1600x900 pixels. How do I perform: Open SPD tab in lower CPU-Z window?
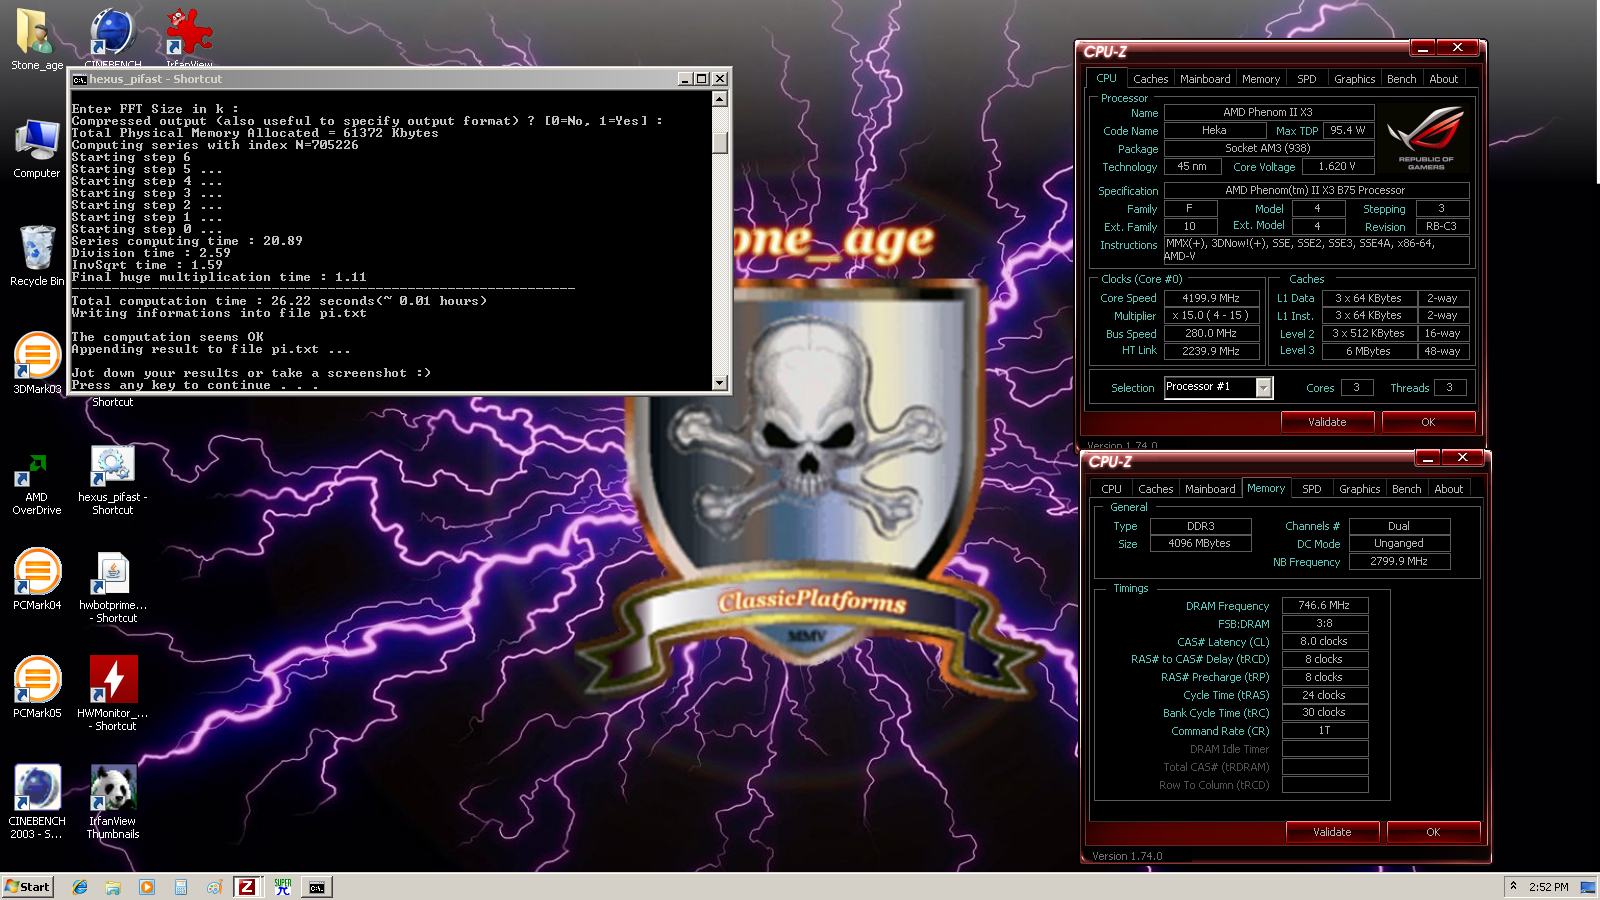click(x=1312, y=489)
